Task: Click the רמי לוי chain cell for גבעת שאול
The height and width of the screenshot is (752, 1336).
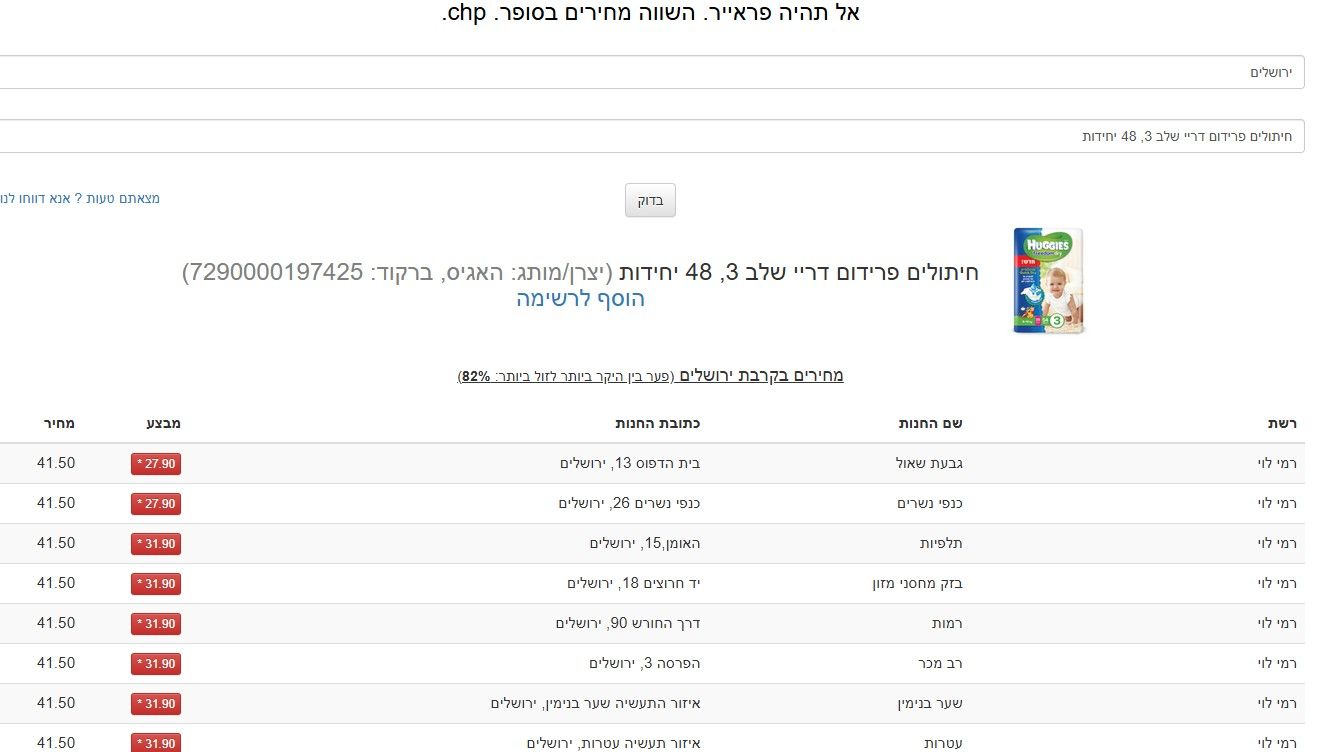Action: click(x=1277, y=463)
